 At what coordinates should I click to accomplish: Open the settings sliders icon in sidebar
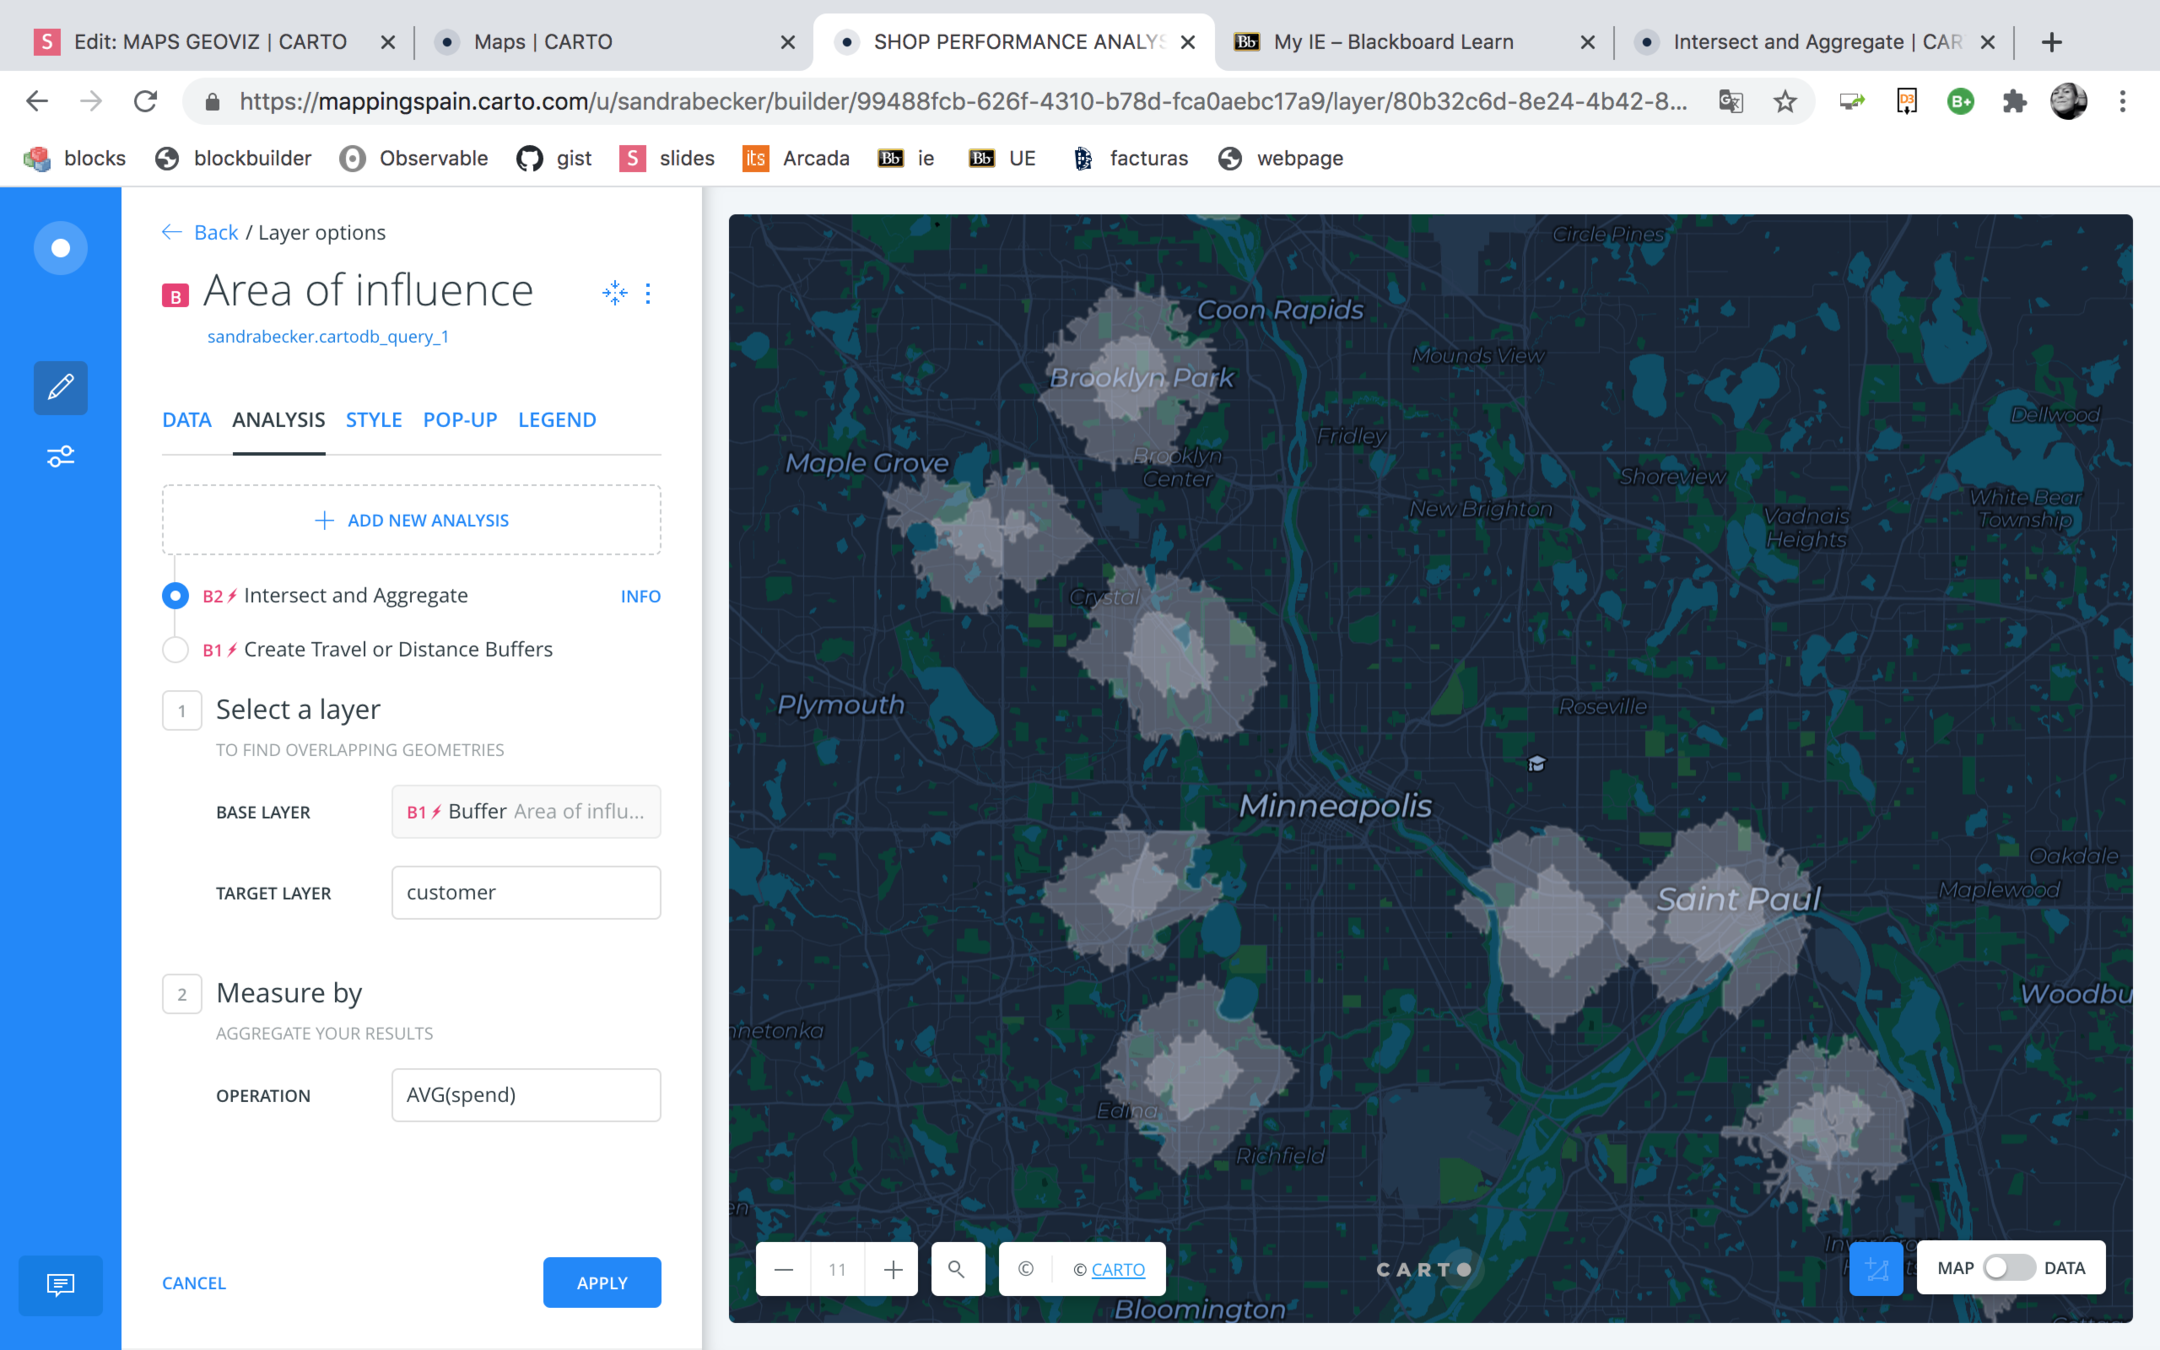pos(60,456)
